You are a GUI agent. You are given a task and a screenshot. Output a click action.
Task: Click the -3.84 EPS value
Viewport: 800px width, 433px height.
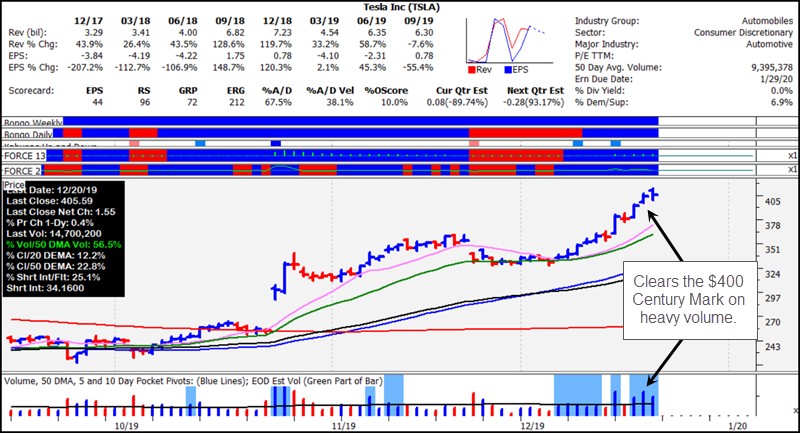(91, 56)
